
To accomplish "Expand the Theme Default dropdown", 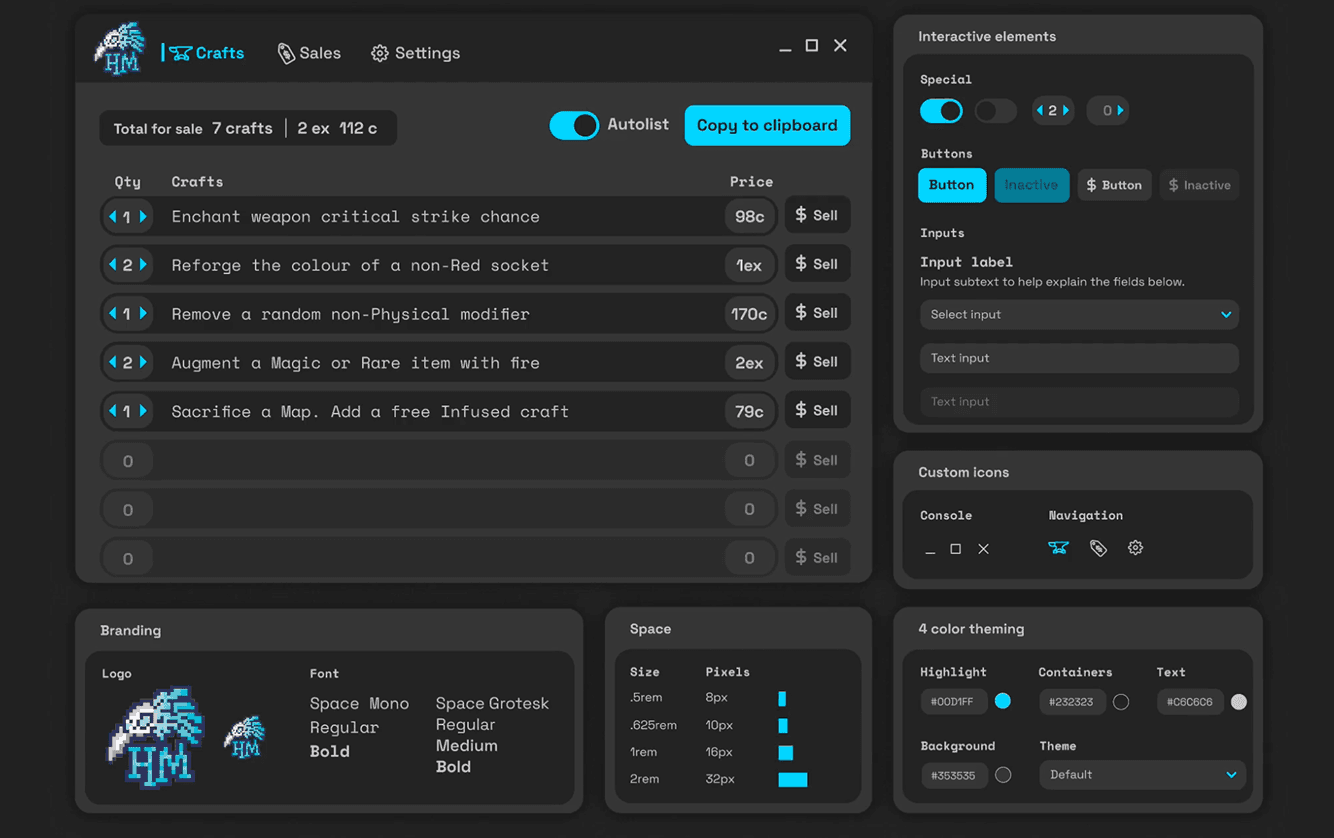I will 1142,775.
